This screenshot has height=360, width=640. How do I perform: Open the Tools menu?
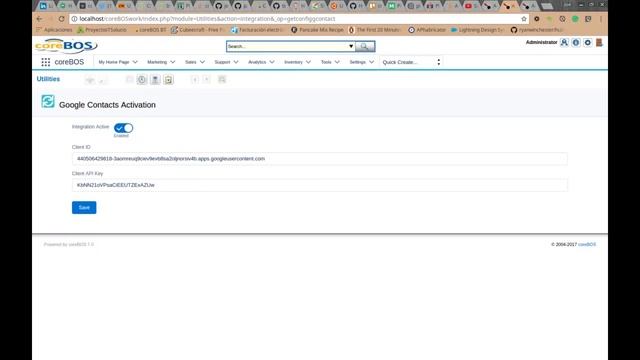pos(330,62)
